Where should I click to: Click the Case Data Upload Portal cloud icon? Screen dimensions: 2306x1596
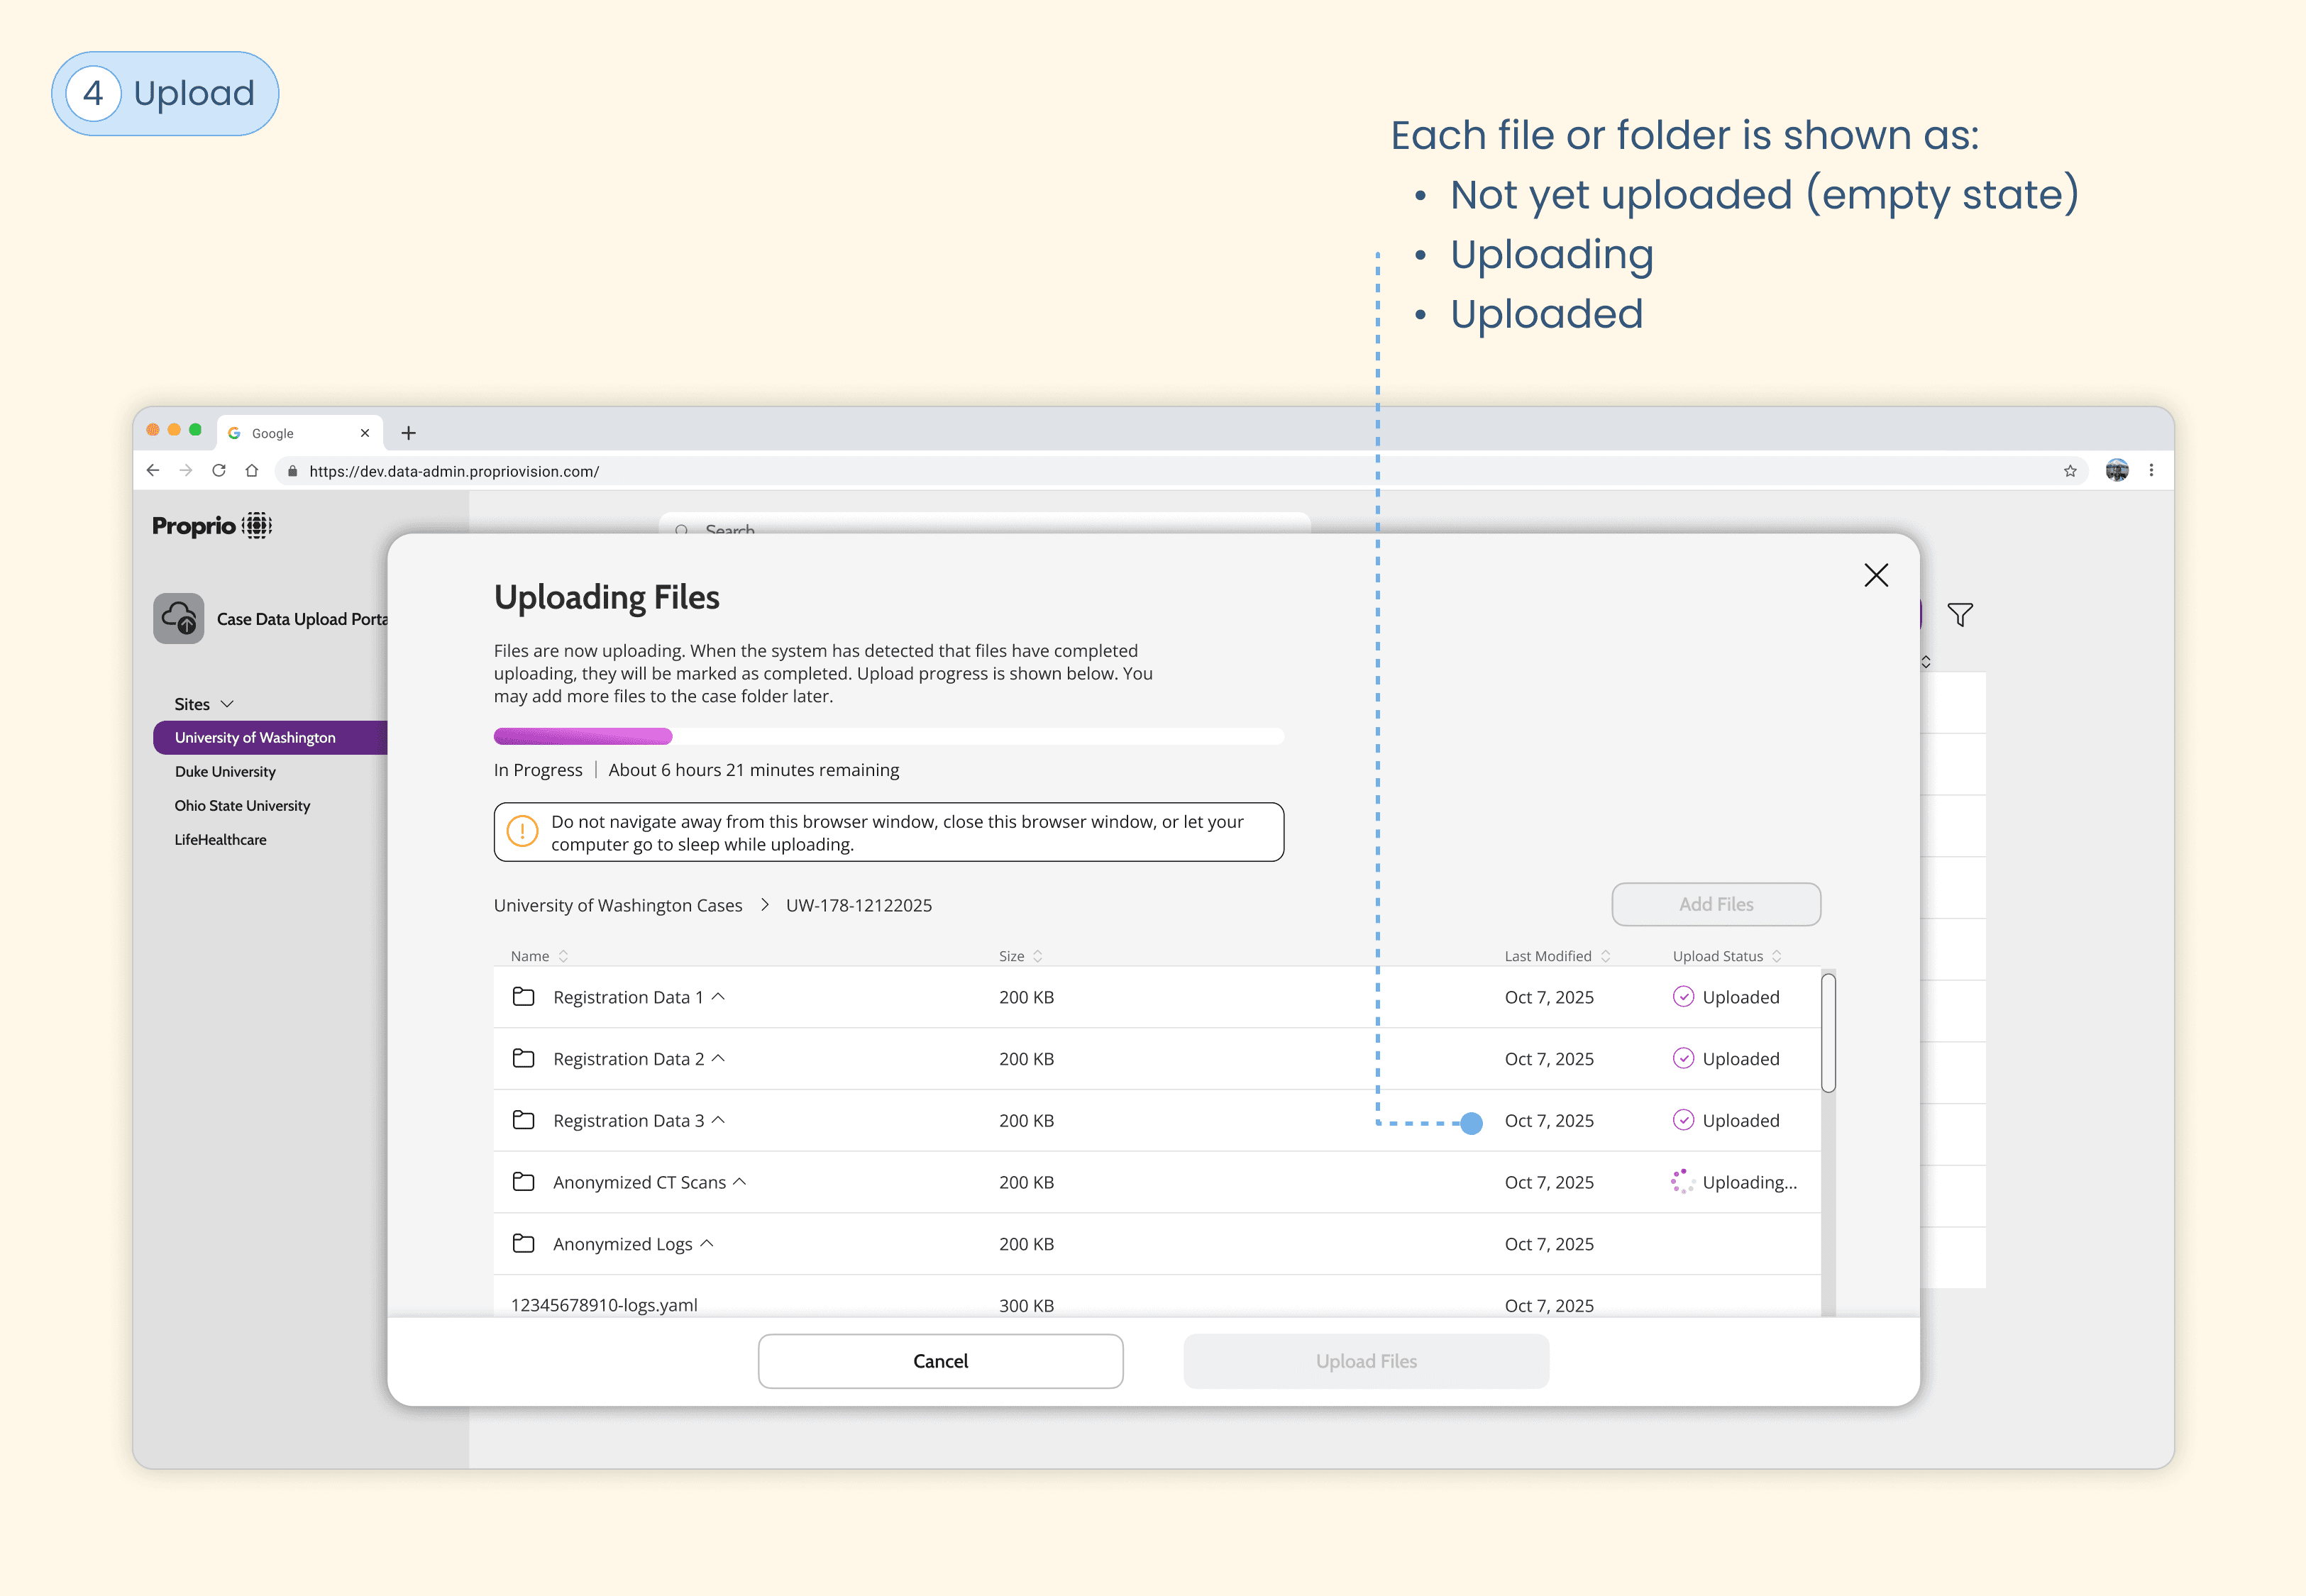[179, 618]
